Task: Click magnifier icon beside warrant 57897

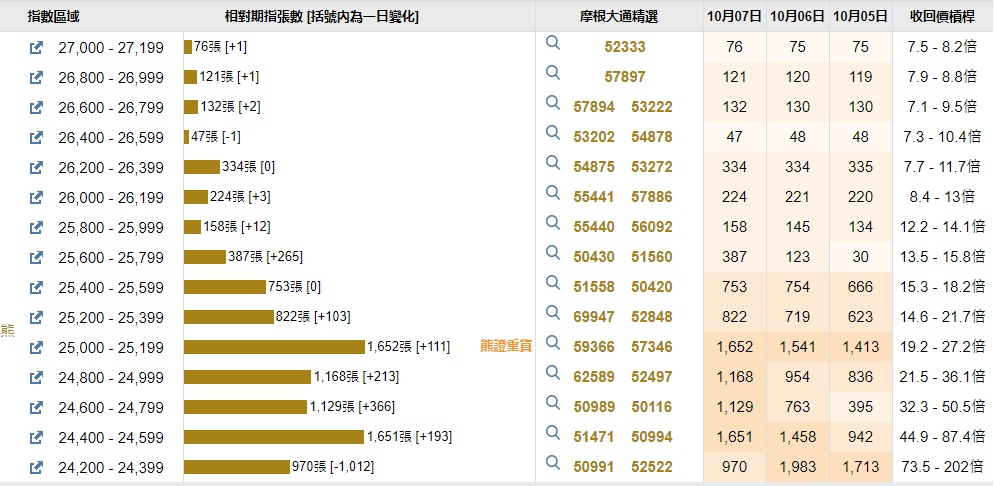Action: coord(553,75)
